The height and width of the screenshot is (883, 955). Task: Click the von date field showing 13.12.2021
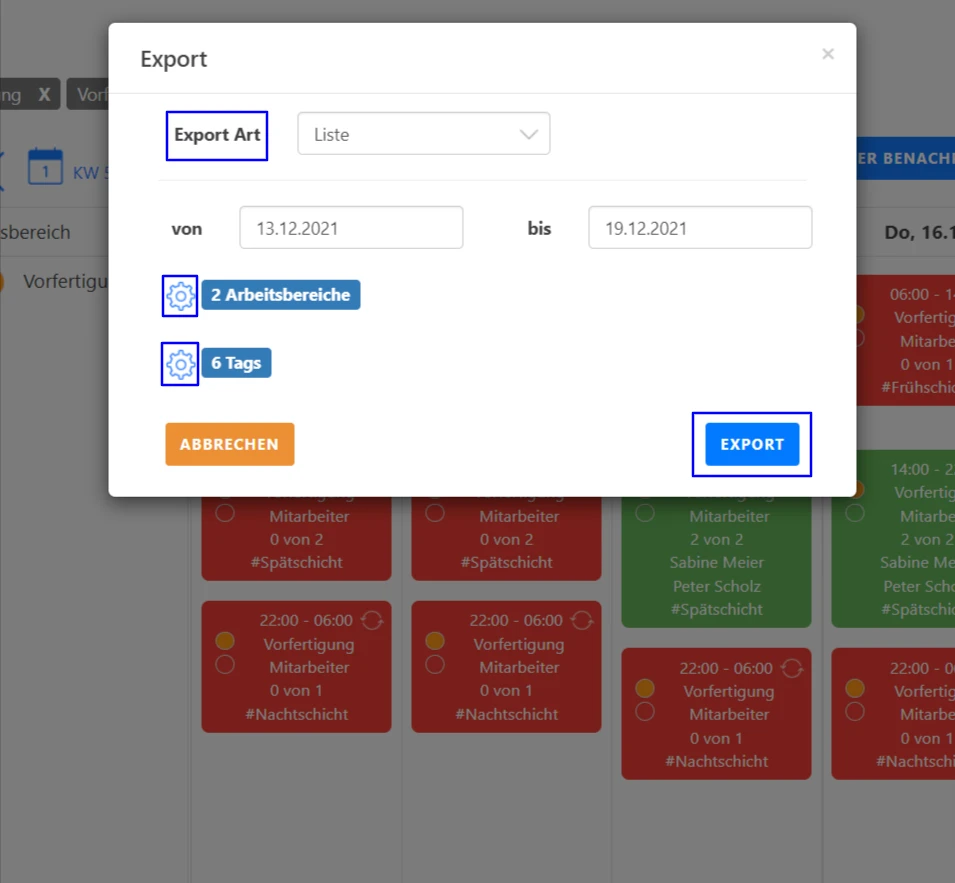pyautogui.click(x=351, y=227)
